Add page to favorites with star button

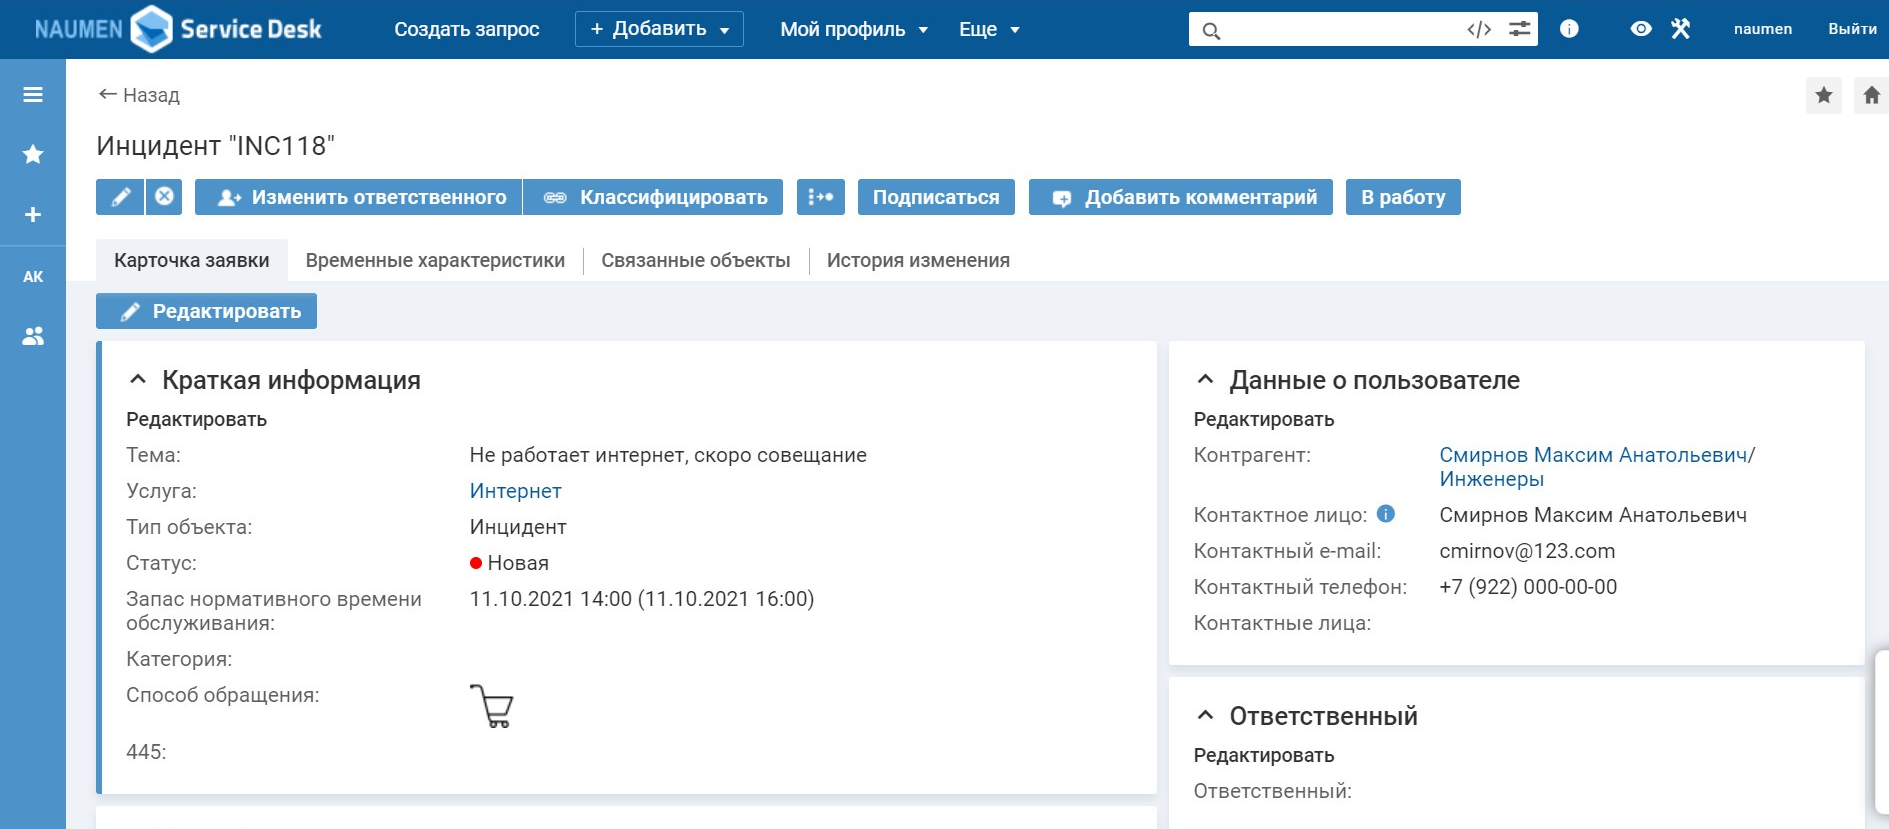tap(1823, 95)
